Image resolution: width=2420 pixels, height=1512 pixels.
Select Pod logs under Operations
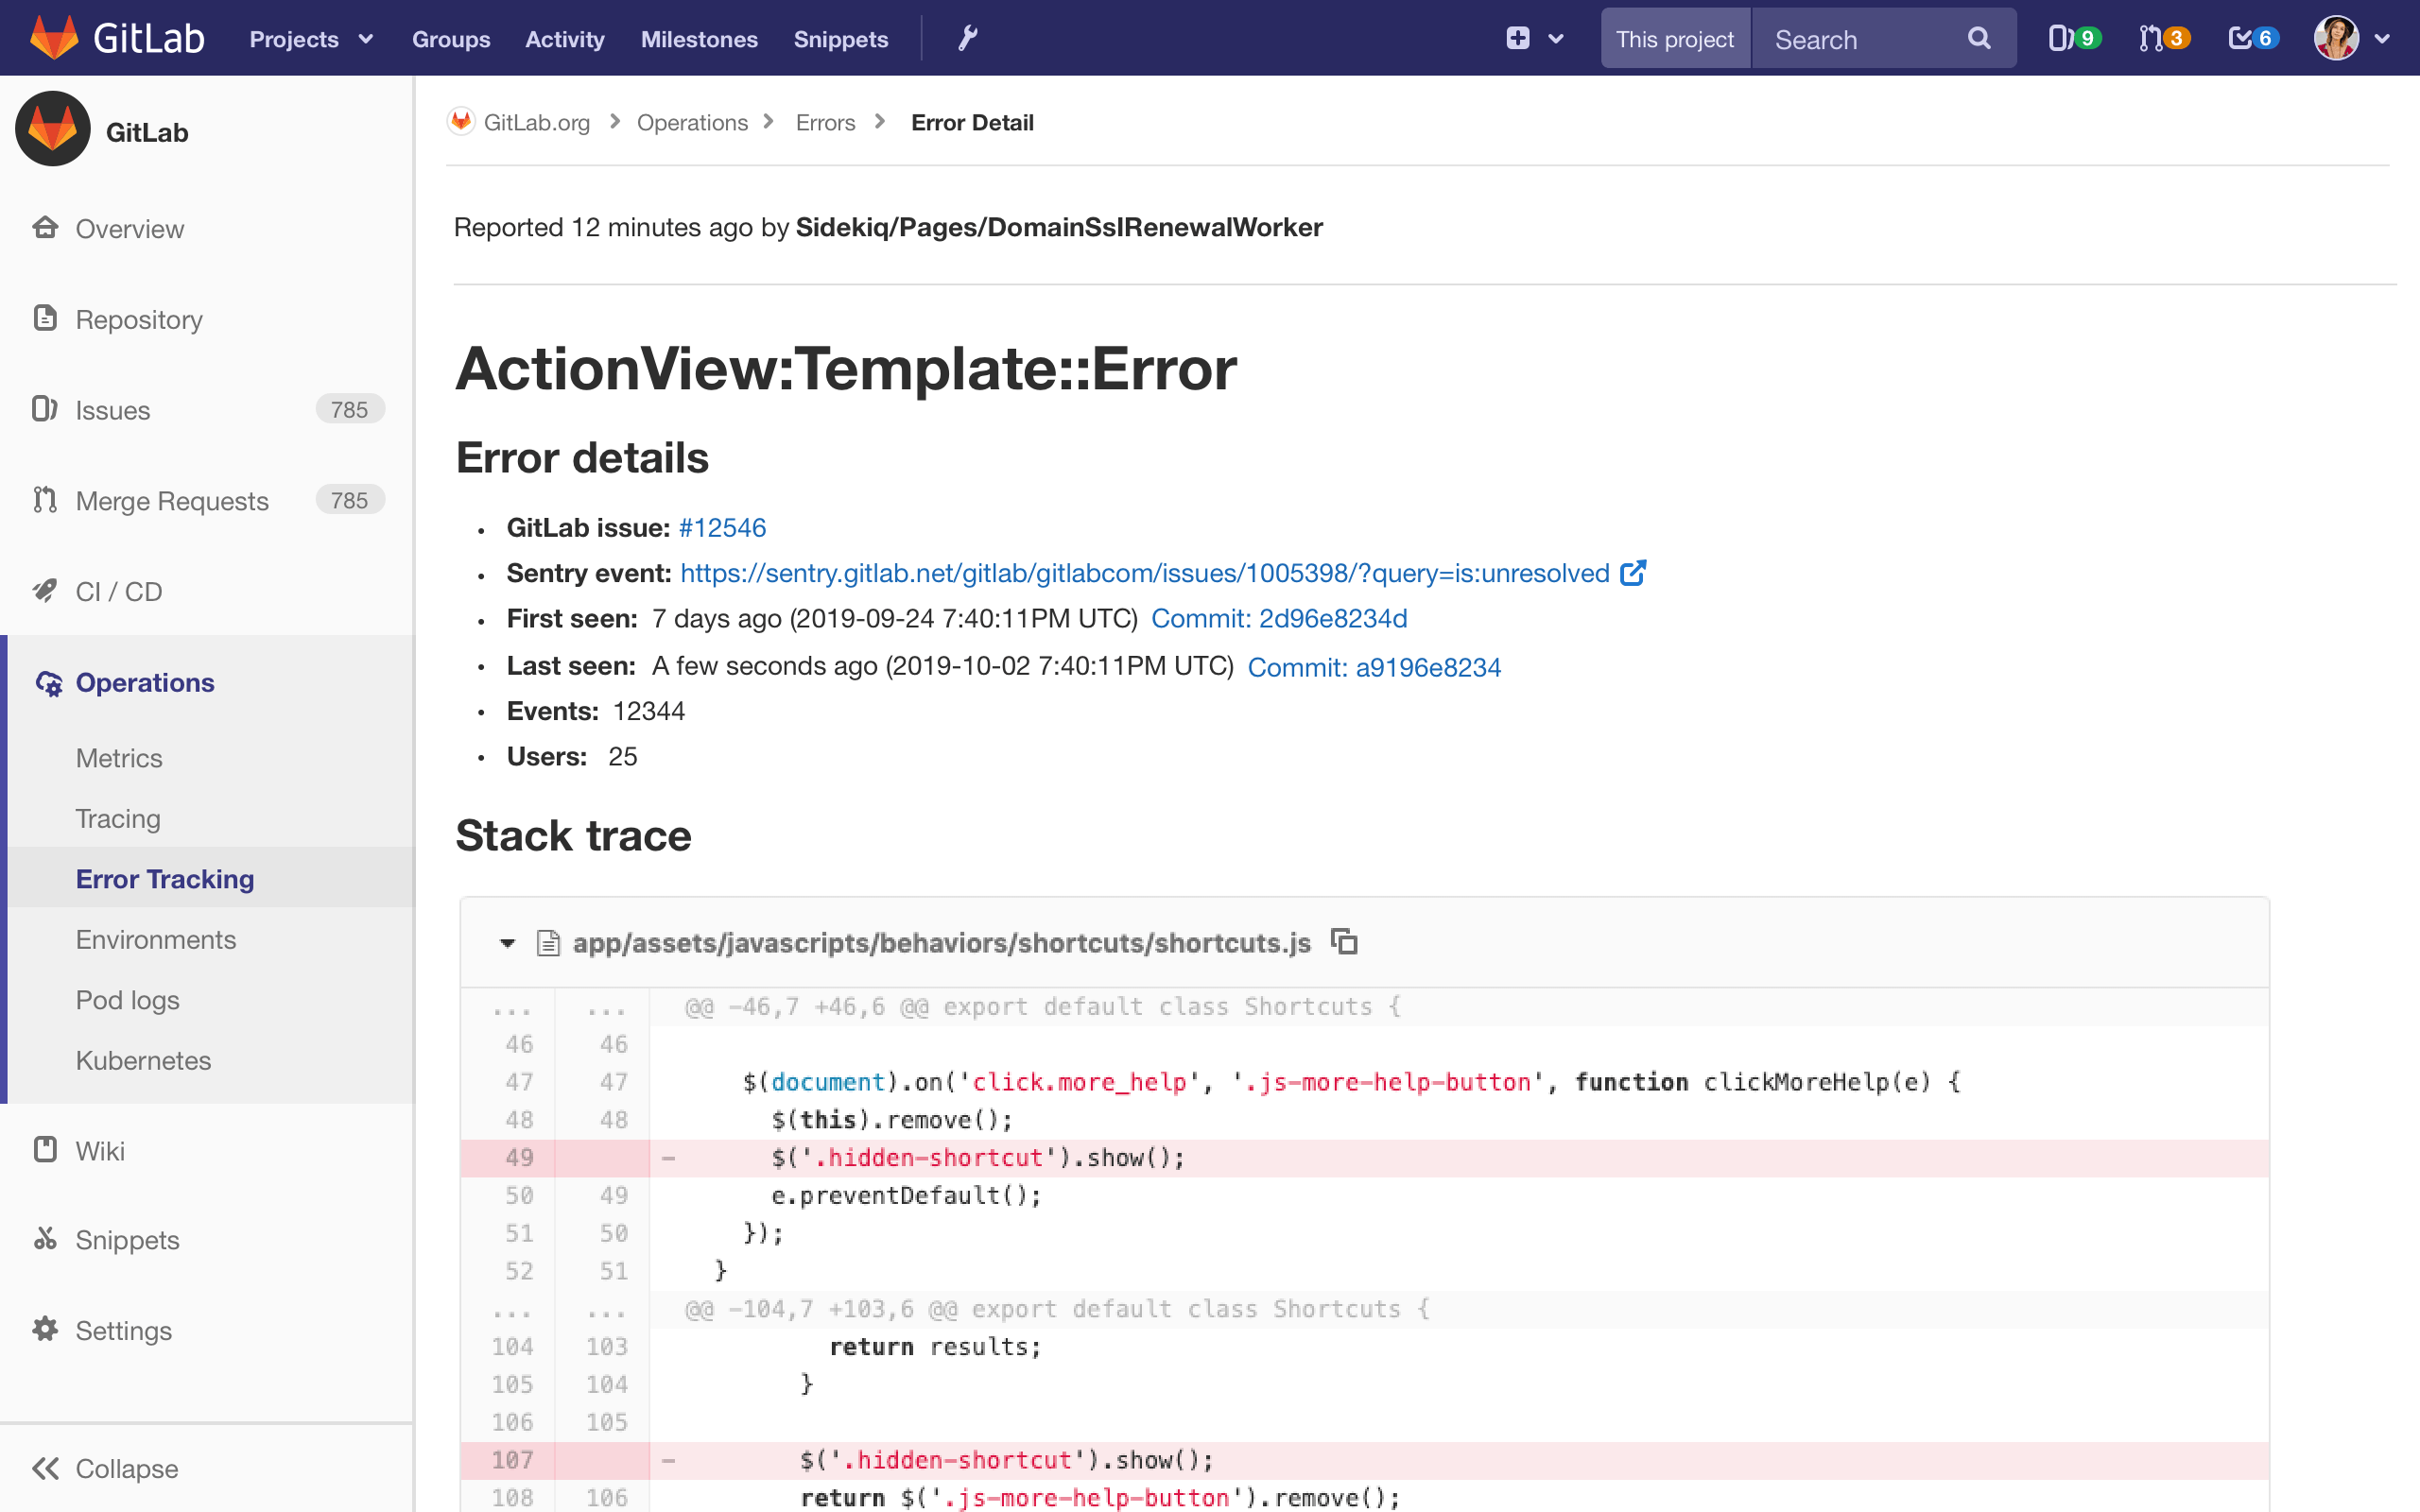coord(128,1000)
